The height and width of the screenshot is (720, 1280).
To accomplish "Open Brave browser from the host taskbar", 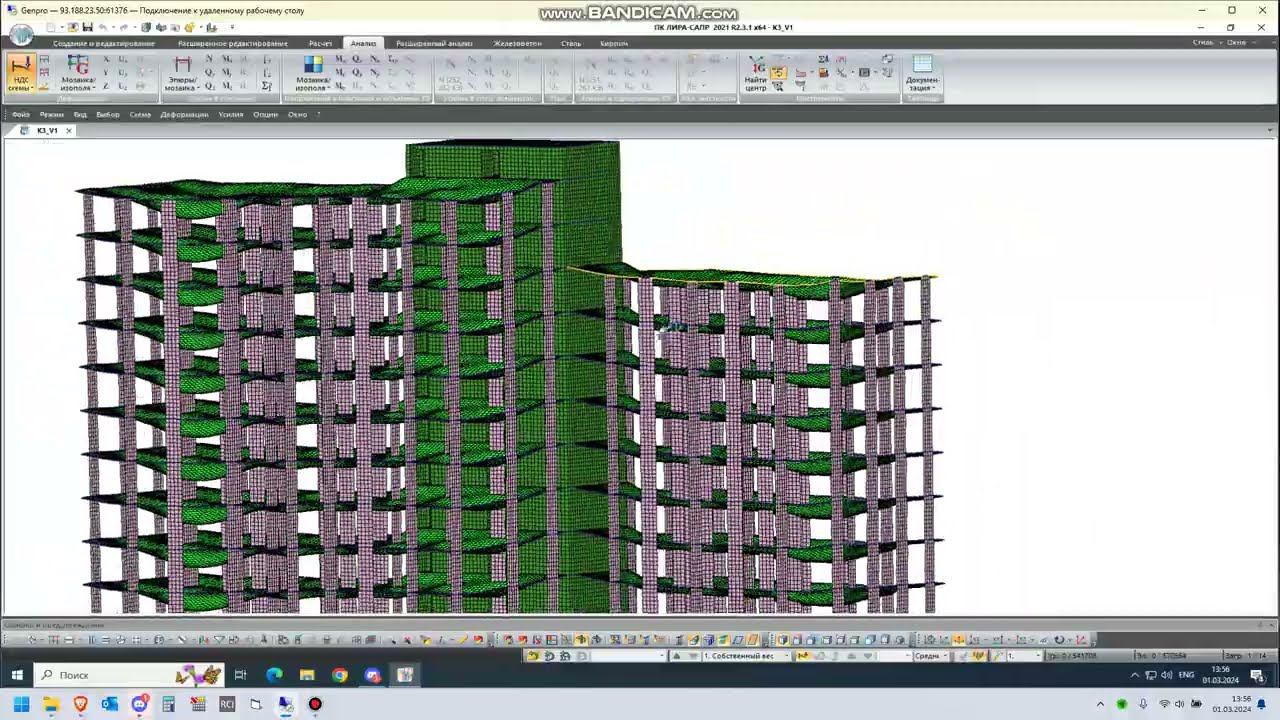I will [81, 704].
